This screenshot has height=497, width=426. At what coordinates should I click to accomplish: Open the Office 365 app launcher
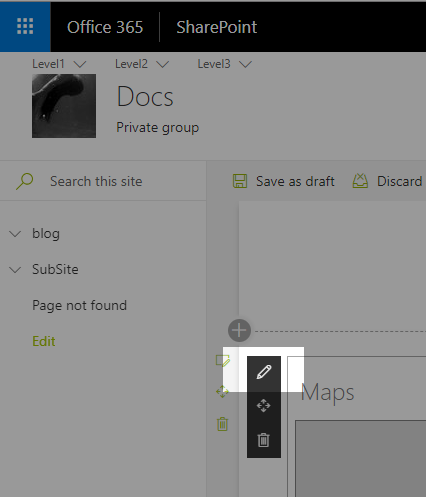[x=25, y=26]
